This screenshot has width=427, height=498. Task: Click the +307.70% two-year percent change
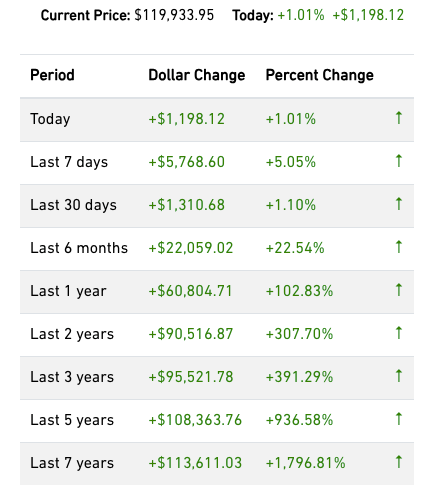click(299, 334)
